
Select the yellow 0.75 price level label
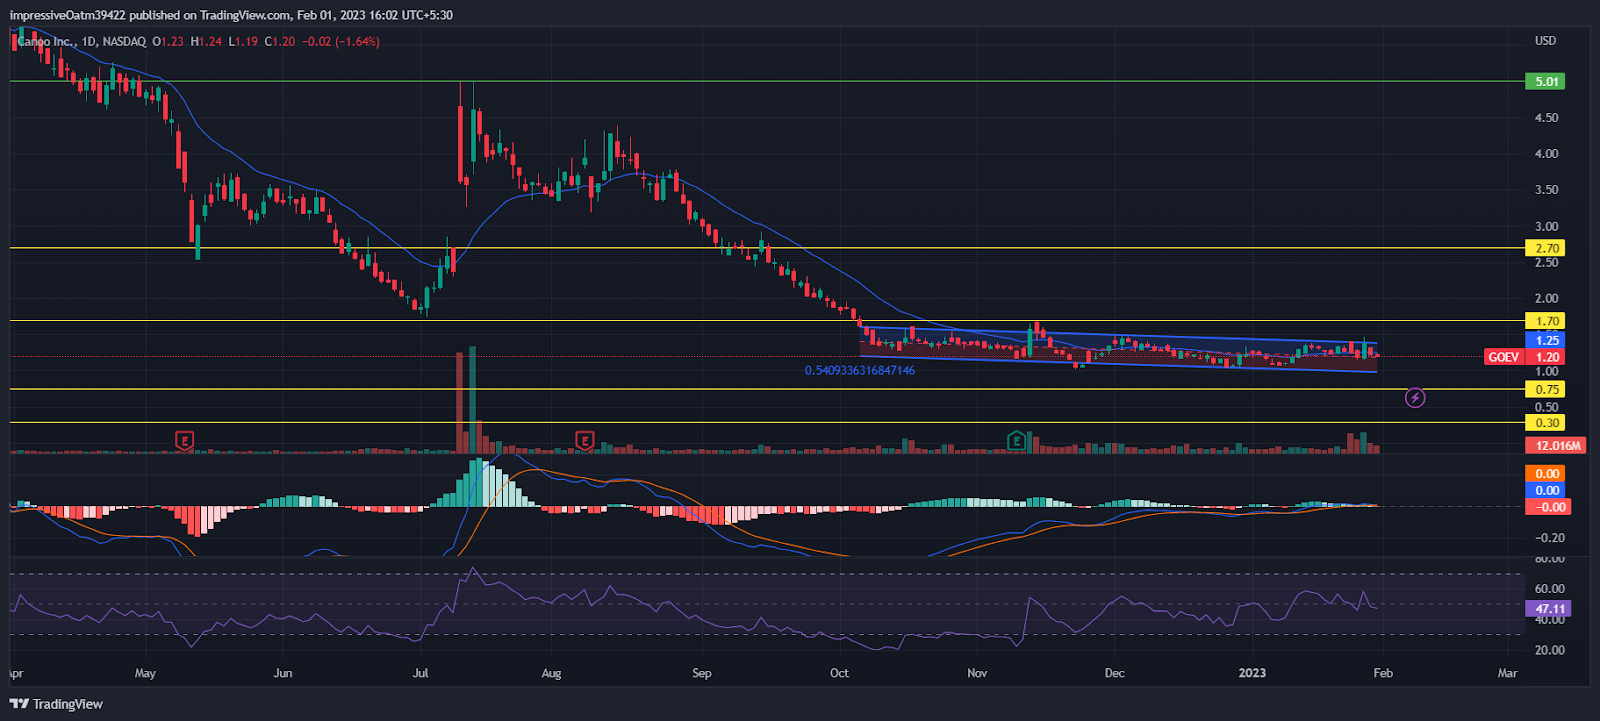[1546, 389]
